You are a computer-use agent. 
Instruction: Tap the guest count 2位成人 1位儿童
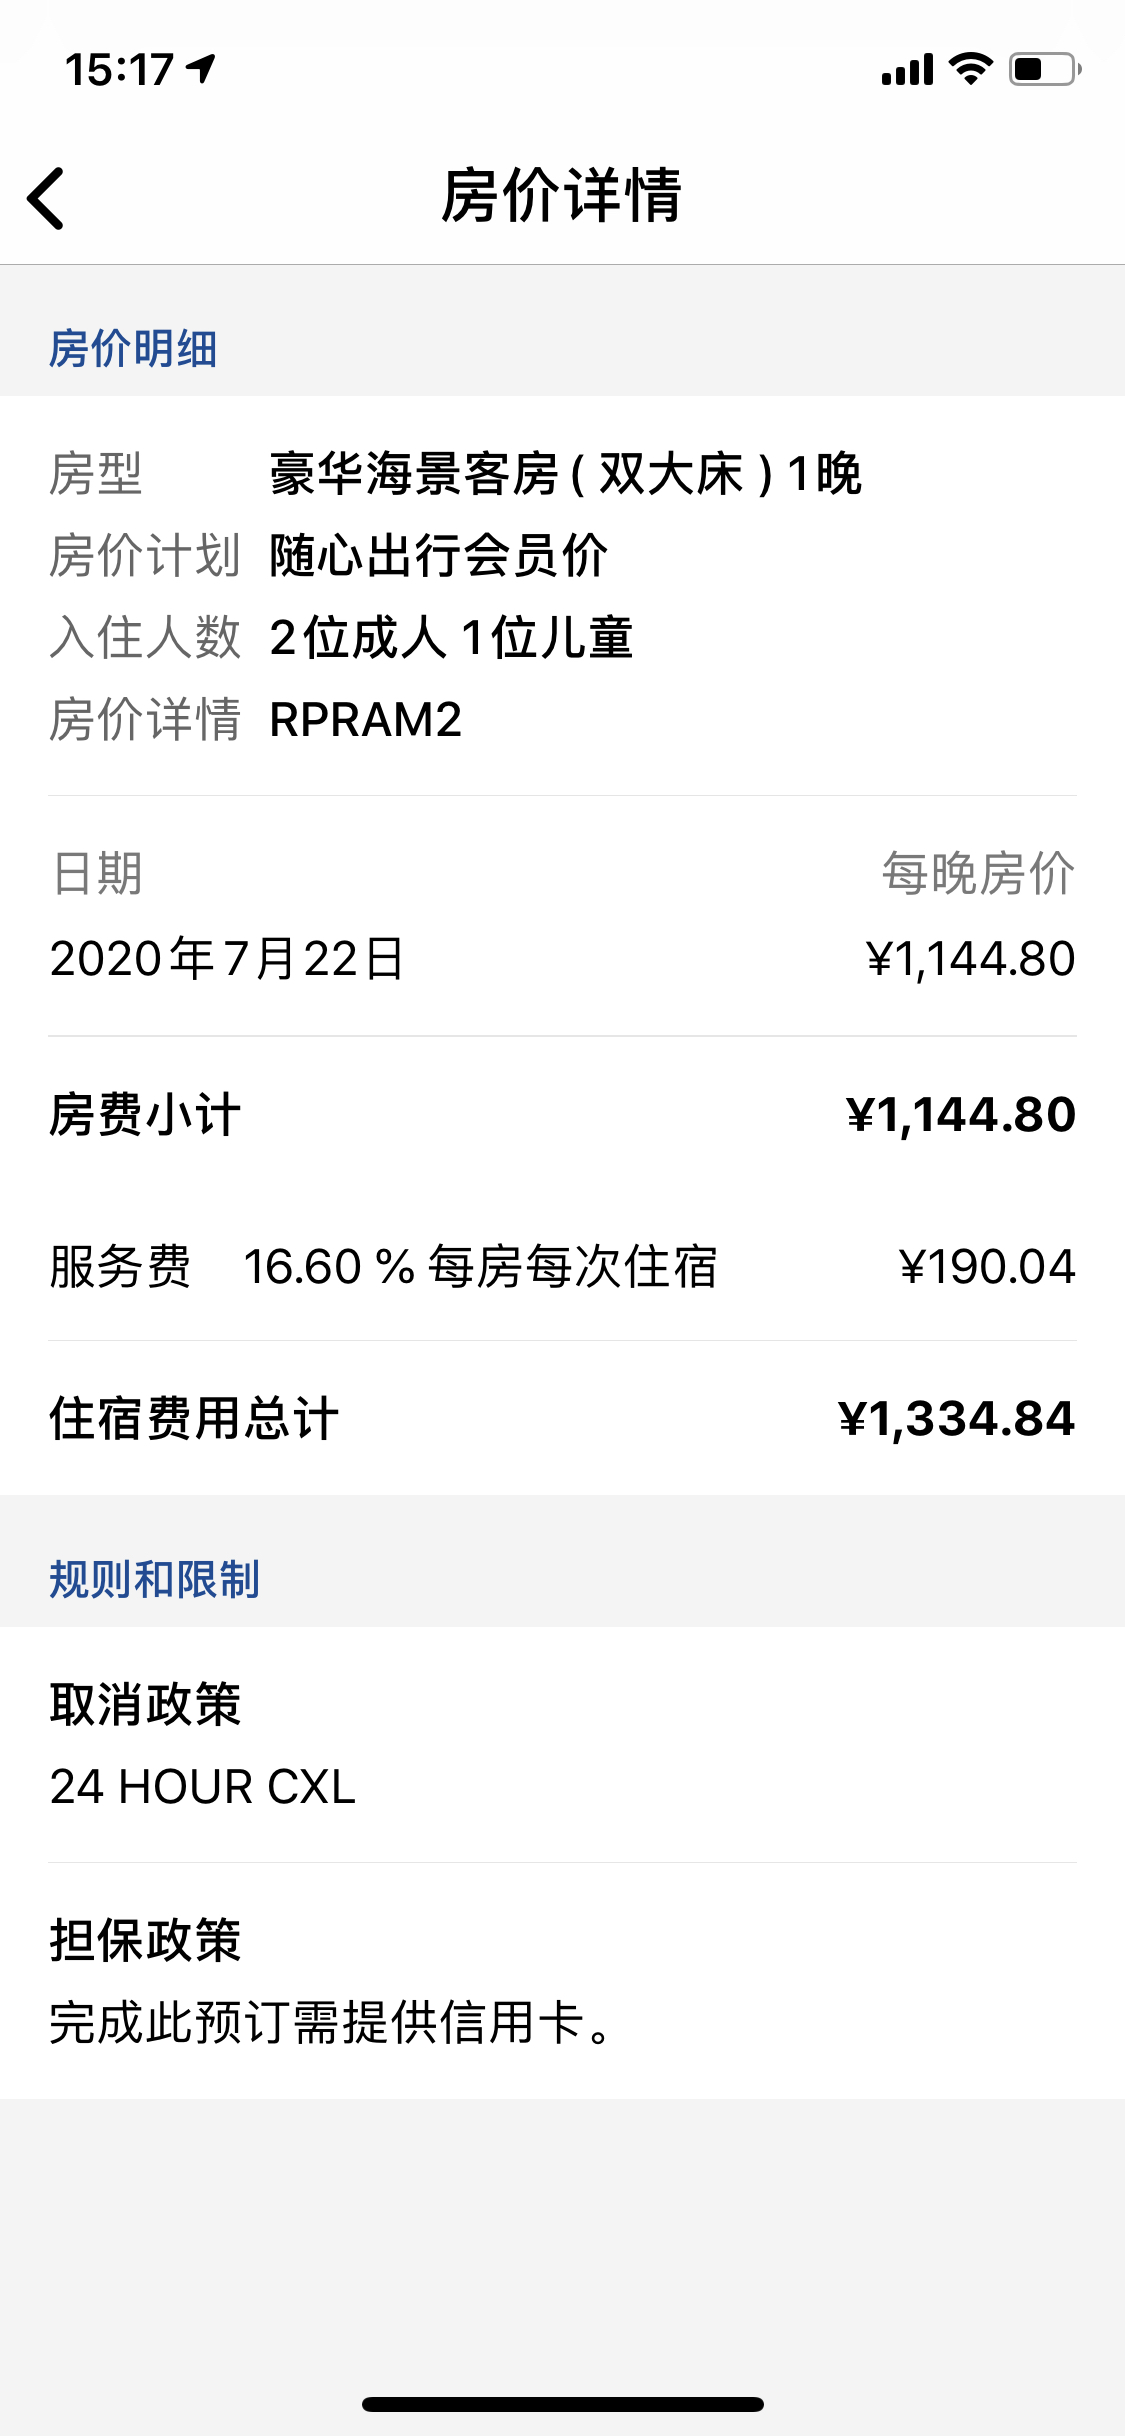451,638
